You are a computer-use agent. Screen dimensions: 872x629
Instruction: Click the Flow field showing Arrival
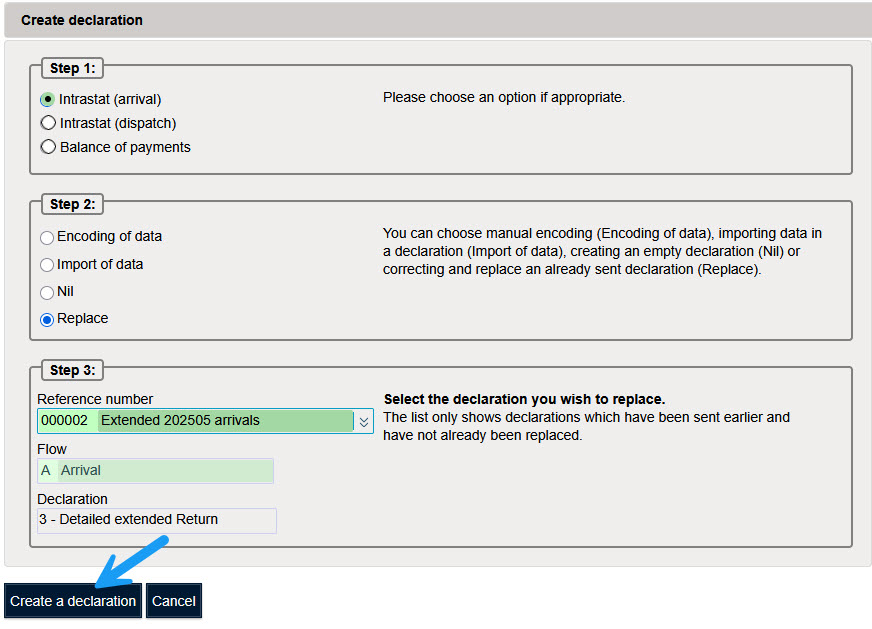[x=165, y=471]
